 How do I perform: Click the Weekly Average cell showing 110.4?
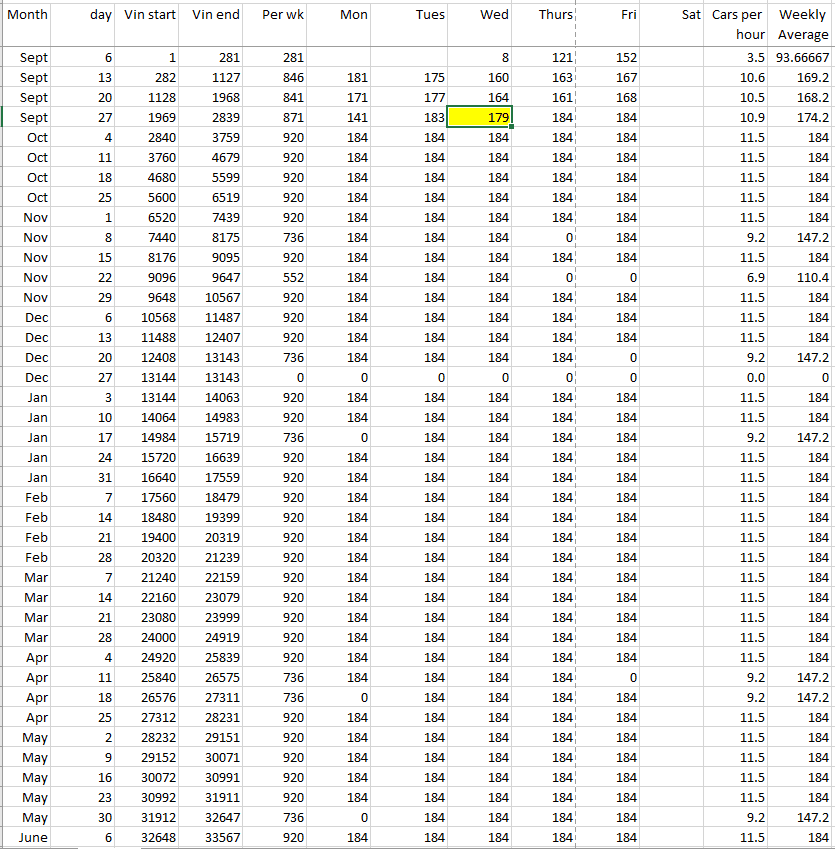coord(802,277)
